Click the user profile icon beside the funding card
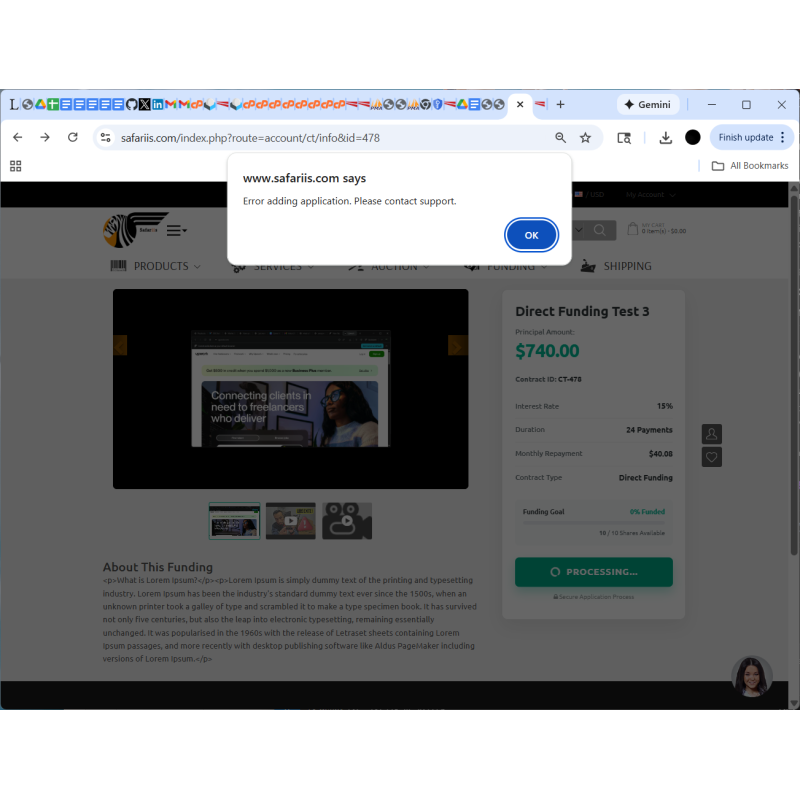 click(711, 434)
